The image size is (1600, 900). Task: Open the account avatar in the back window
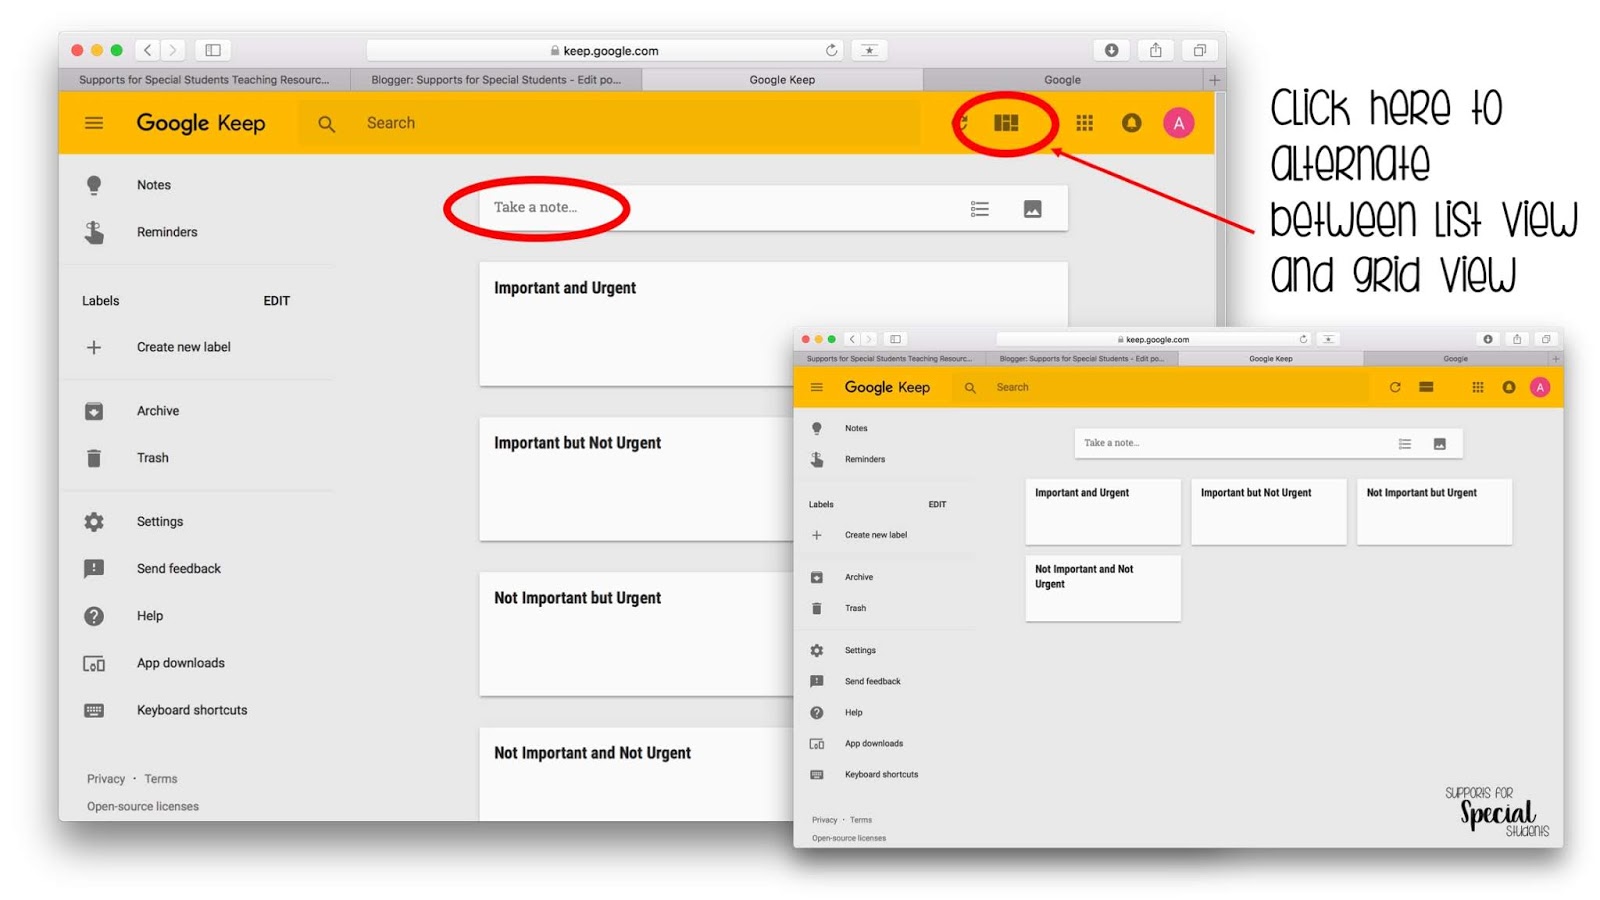[1178, 123]
